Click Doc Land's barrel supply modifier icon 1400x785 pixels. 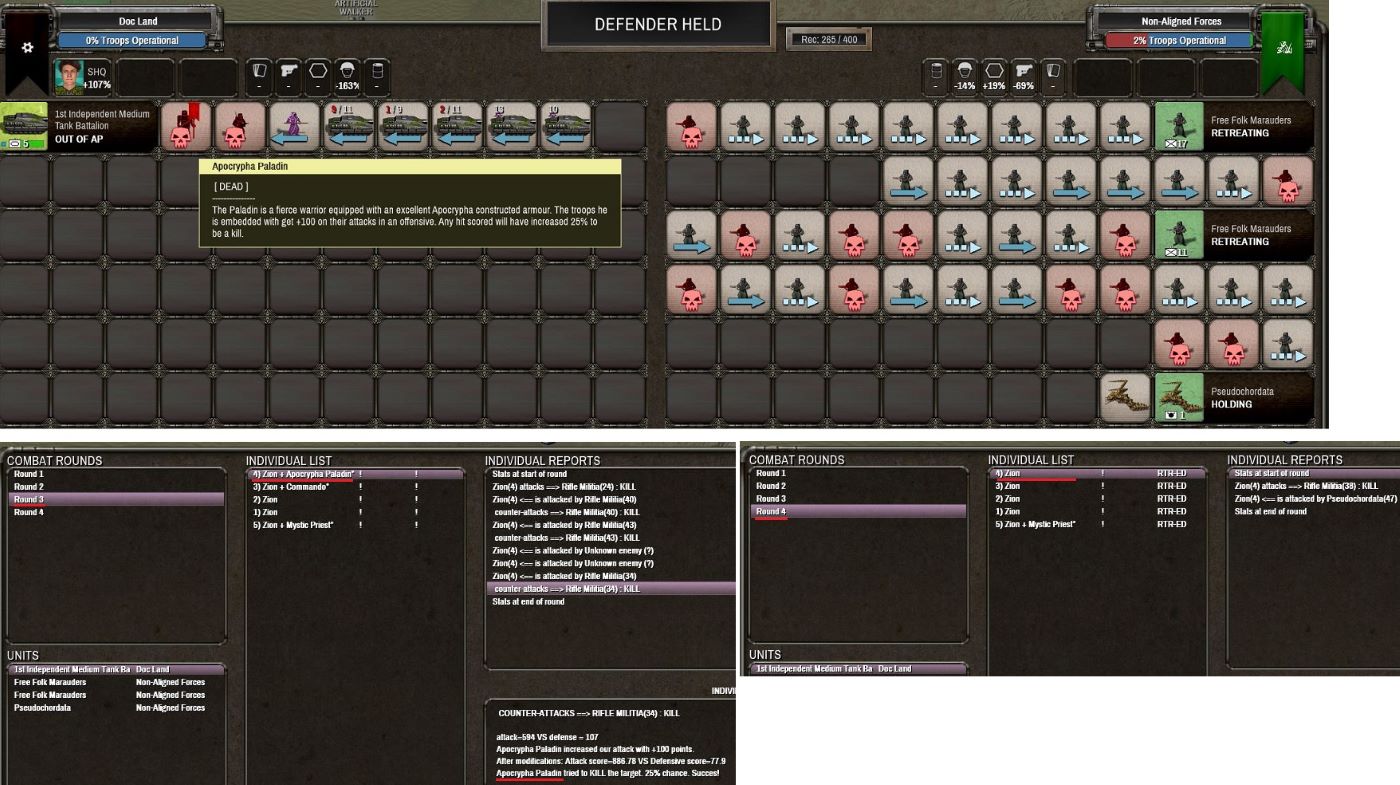click(x=377, y=77)
